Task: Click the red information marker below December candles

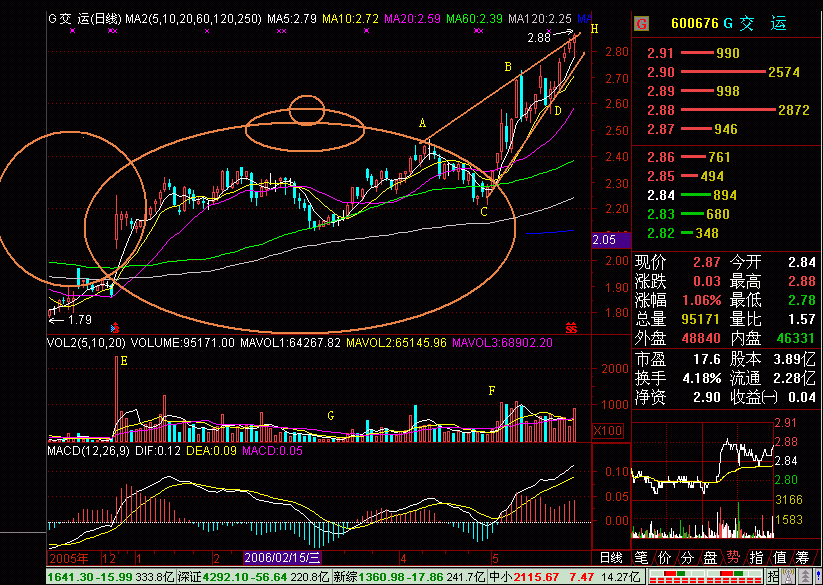Action: tap(115, 329)
